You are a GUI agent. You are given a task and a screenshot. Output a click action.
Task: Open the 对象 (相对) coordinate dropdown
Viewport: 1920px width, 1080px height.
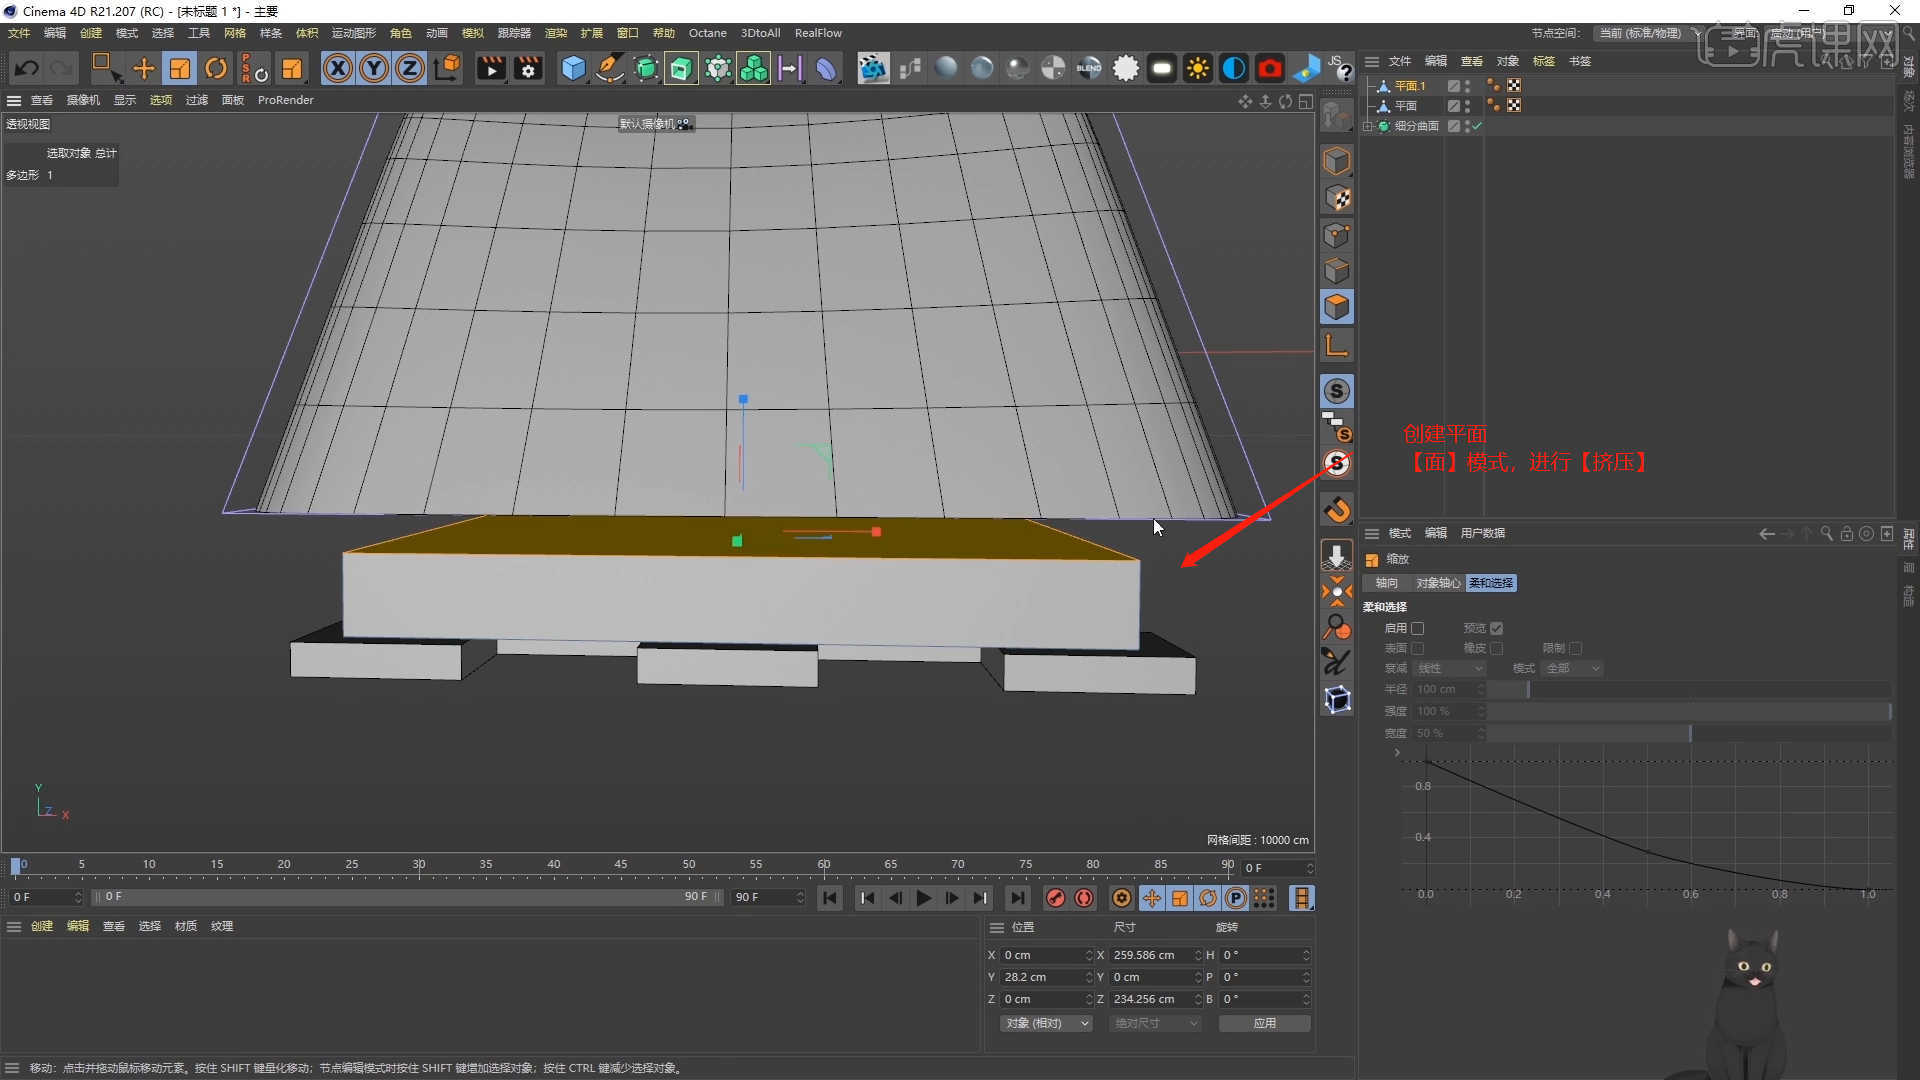(1046, 1023)
